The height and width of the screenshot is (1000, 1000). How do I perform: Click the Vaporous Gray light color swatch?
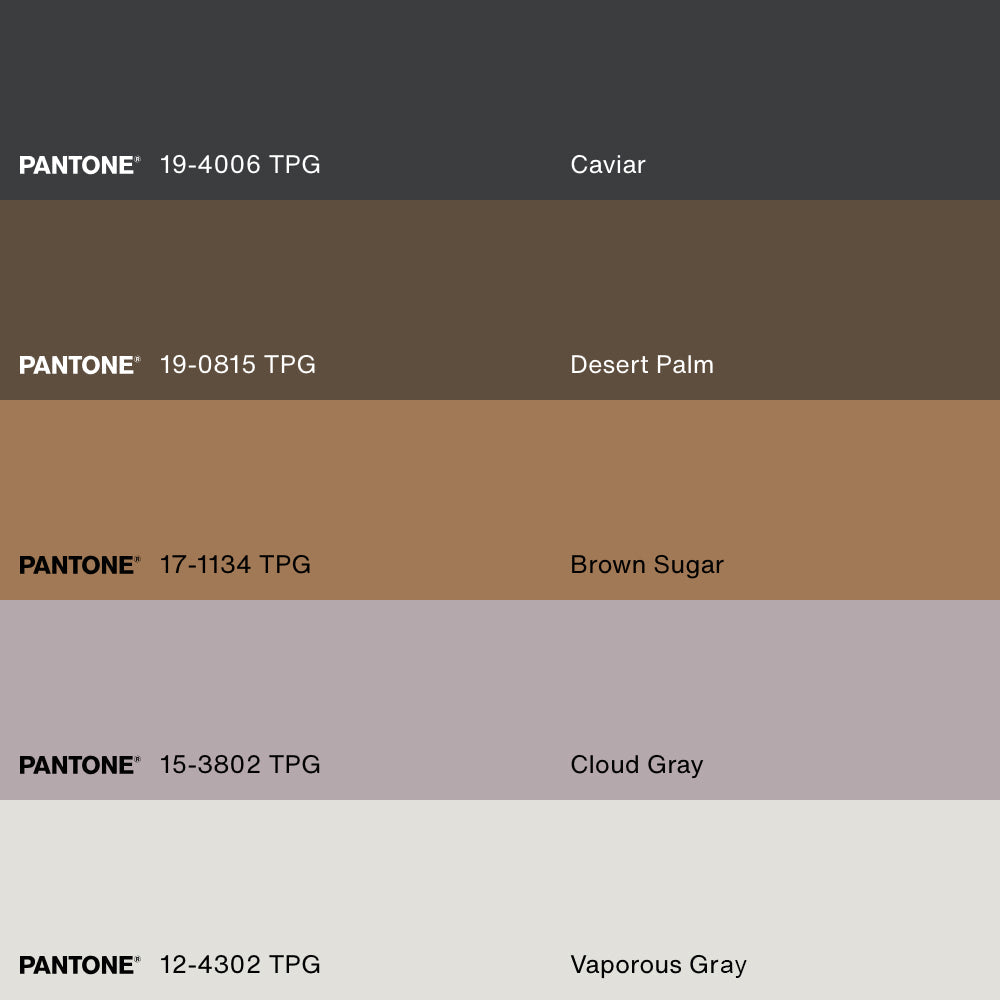pyautogui.click(x=500, y=900)
